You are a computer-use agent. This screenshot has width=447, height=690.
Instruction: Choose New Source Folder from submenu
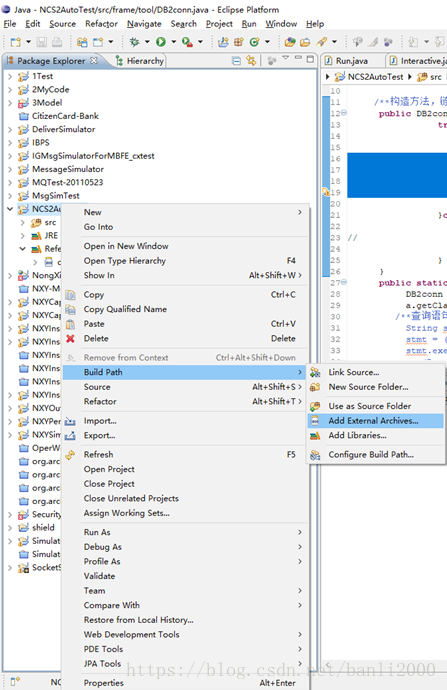[375, 387]
